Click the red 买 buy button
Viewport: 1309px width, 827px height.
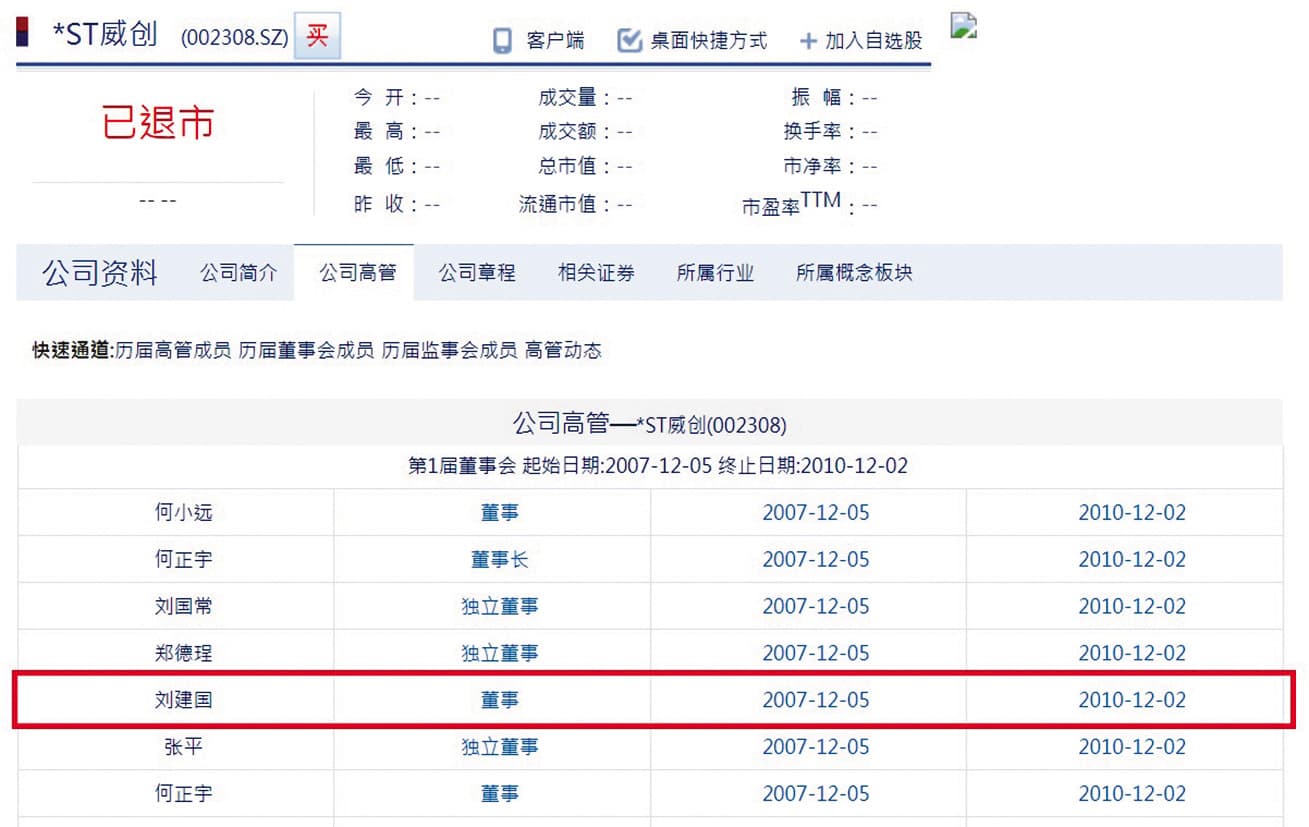point(317,38)
